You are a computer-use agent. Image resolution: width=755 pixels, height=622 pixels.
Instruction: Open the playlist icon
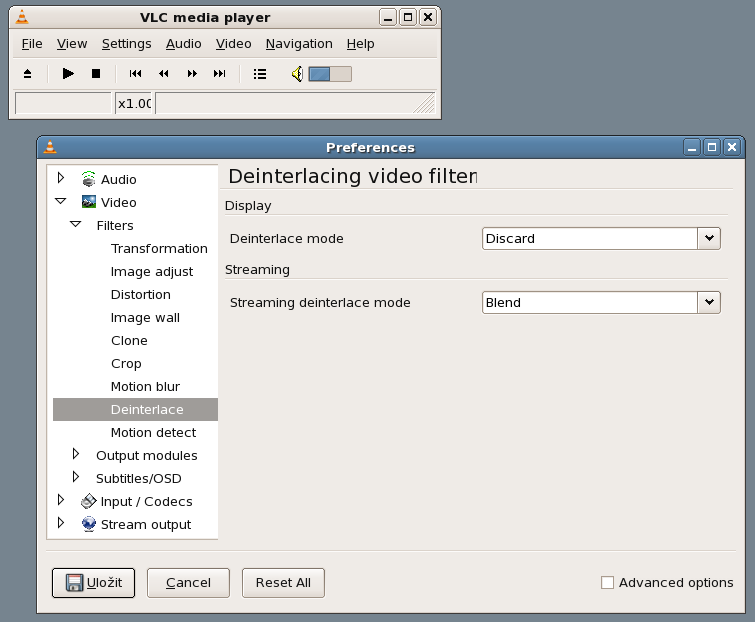(260, 74)
